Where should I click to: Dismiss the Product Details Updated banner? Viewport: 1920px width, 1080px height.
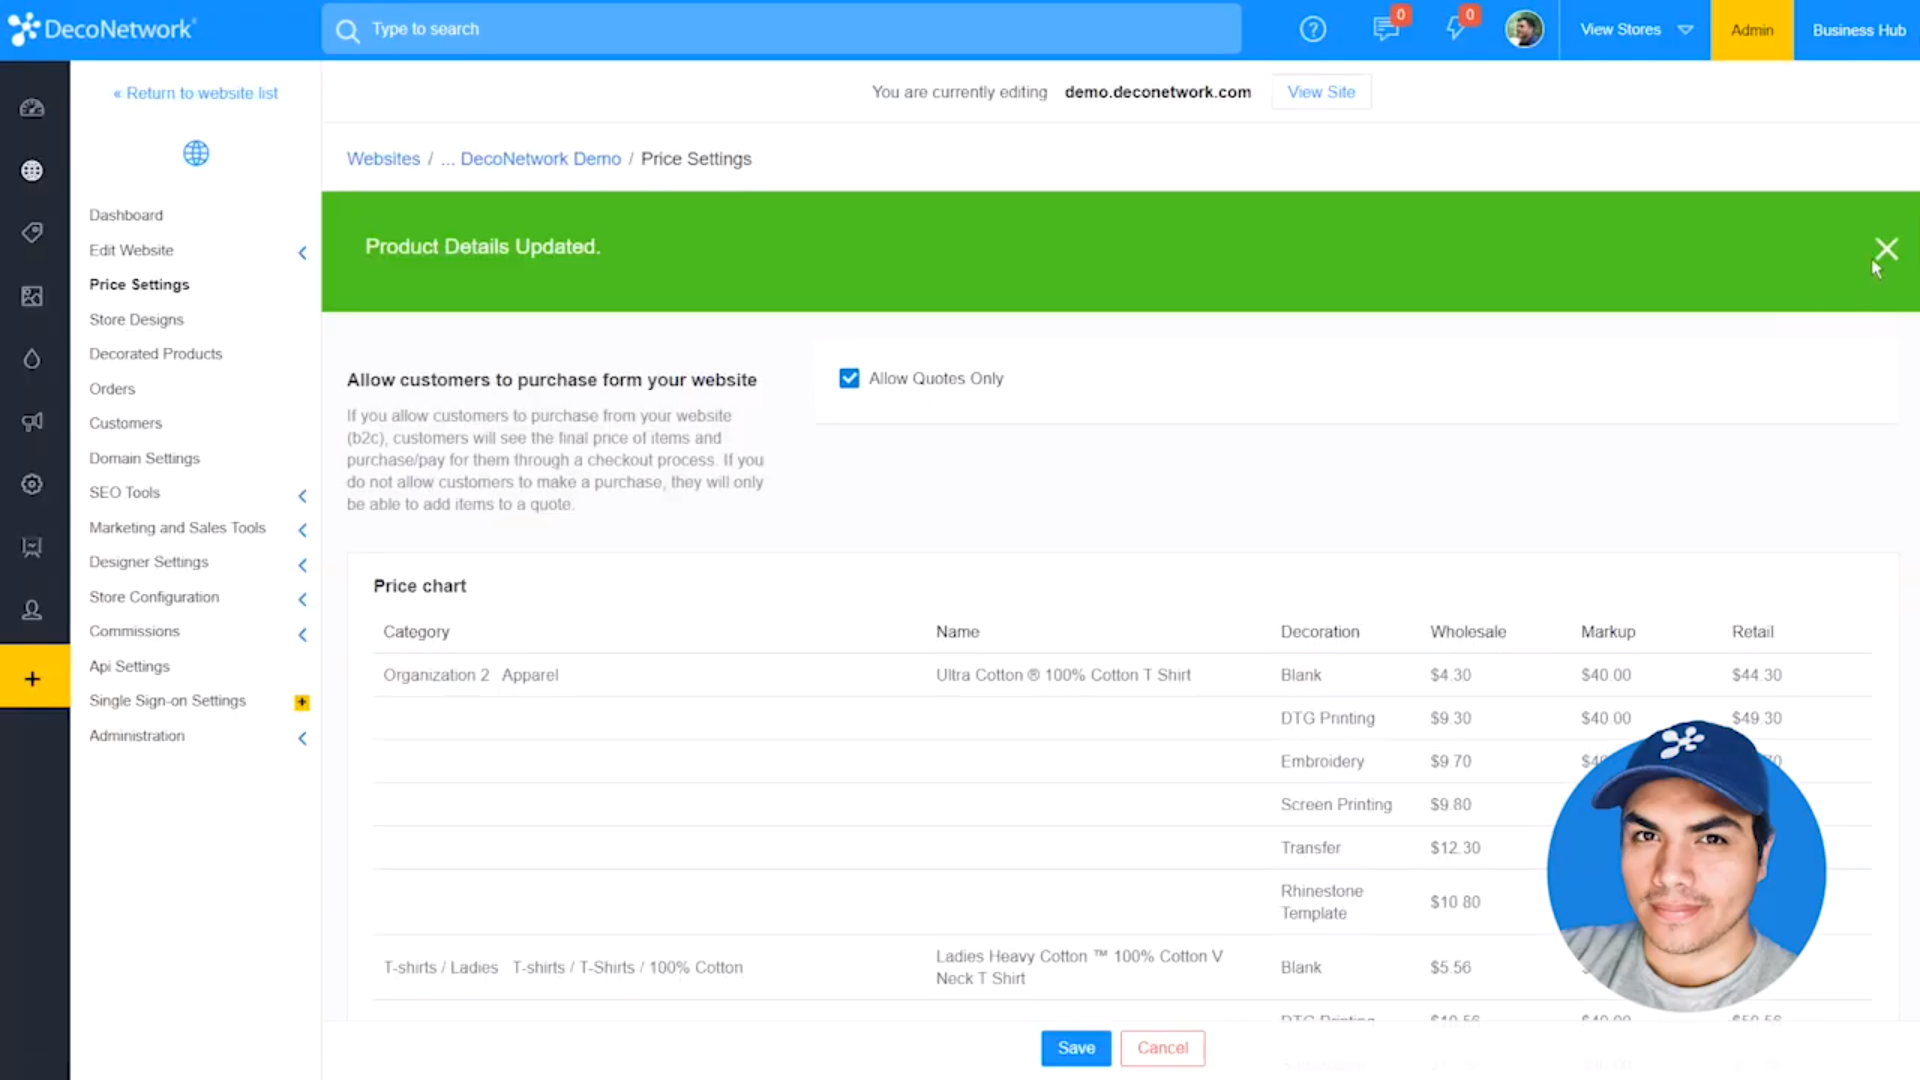point(1886,249)
